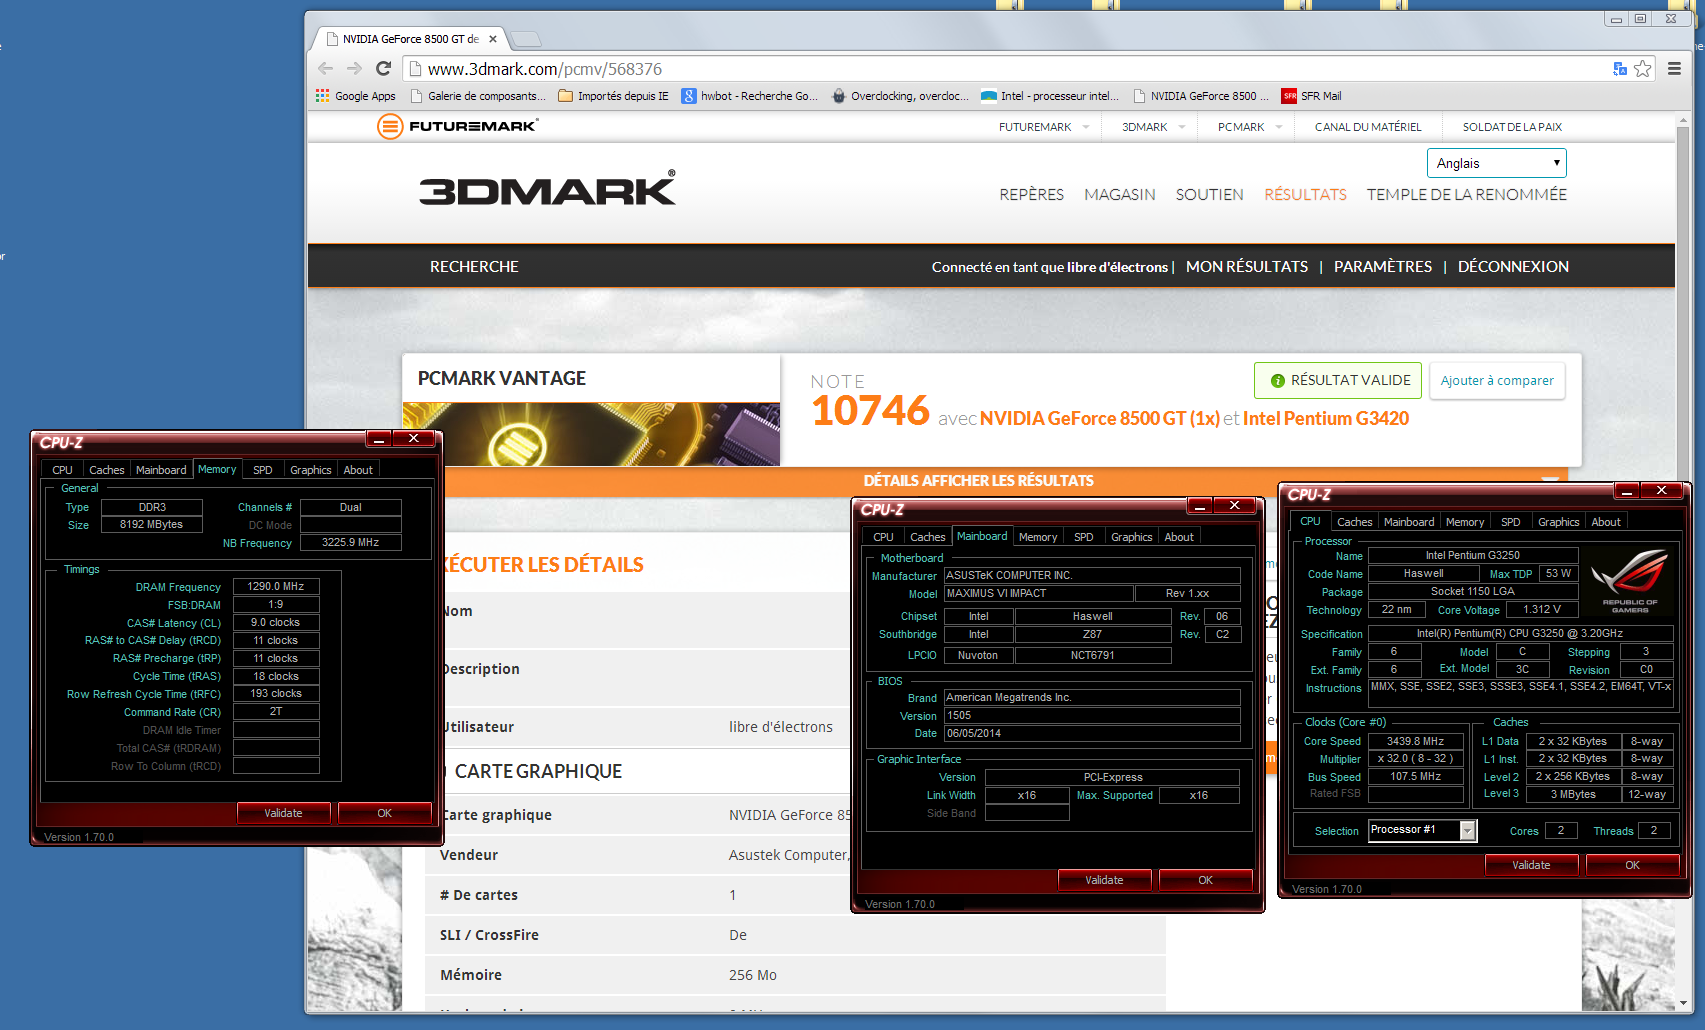Click the NVIDIA GeForce 8500 GT (1x) link
The height and width of the screenshot is (1030, 1705).
(x=1099, y=418)
